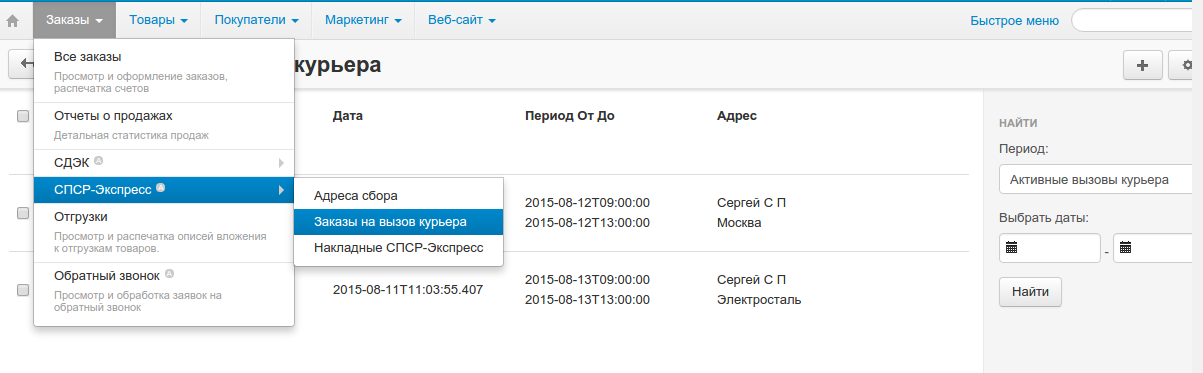
Task: Toggle the select-all checkbox in table header
Action: [x=23, y=116]
